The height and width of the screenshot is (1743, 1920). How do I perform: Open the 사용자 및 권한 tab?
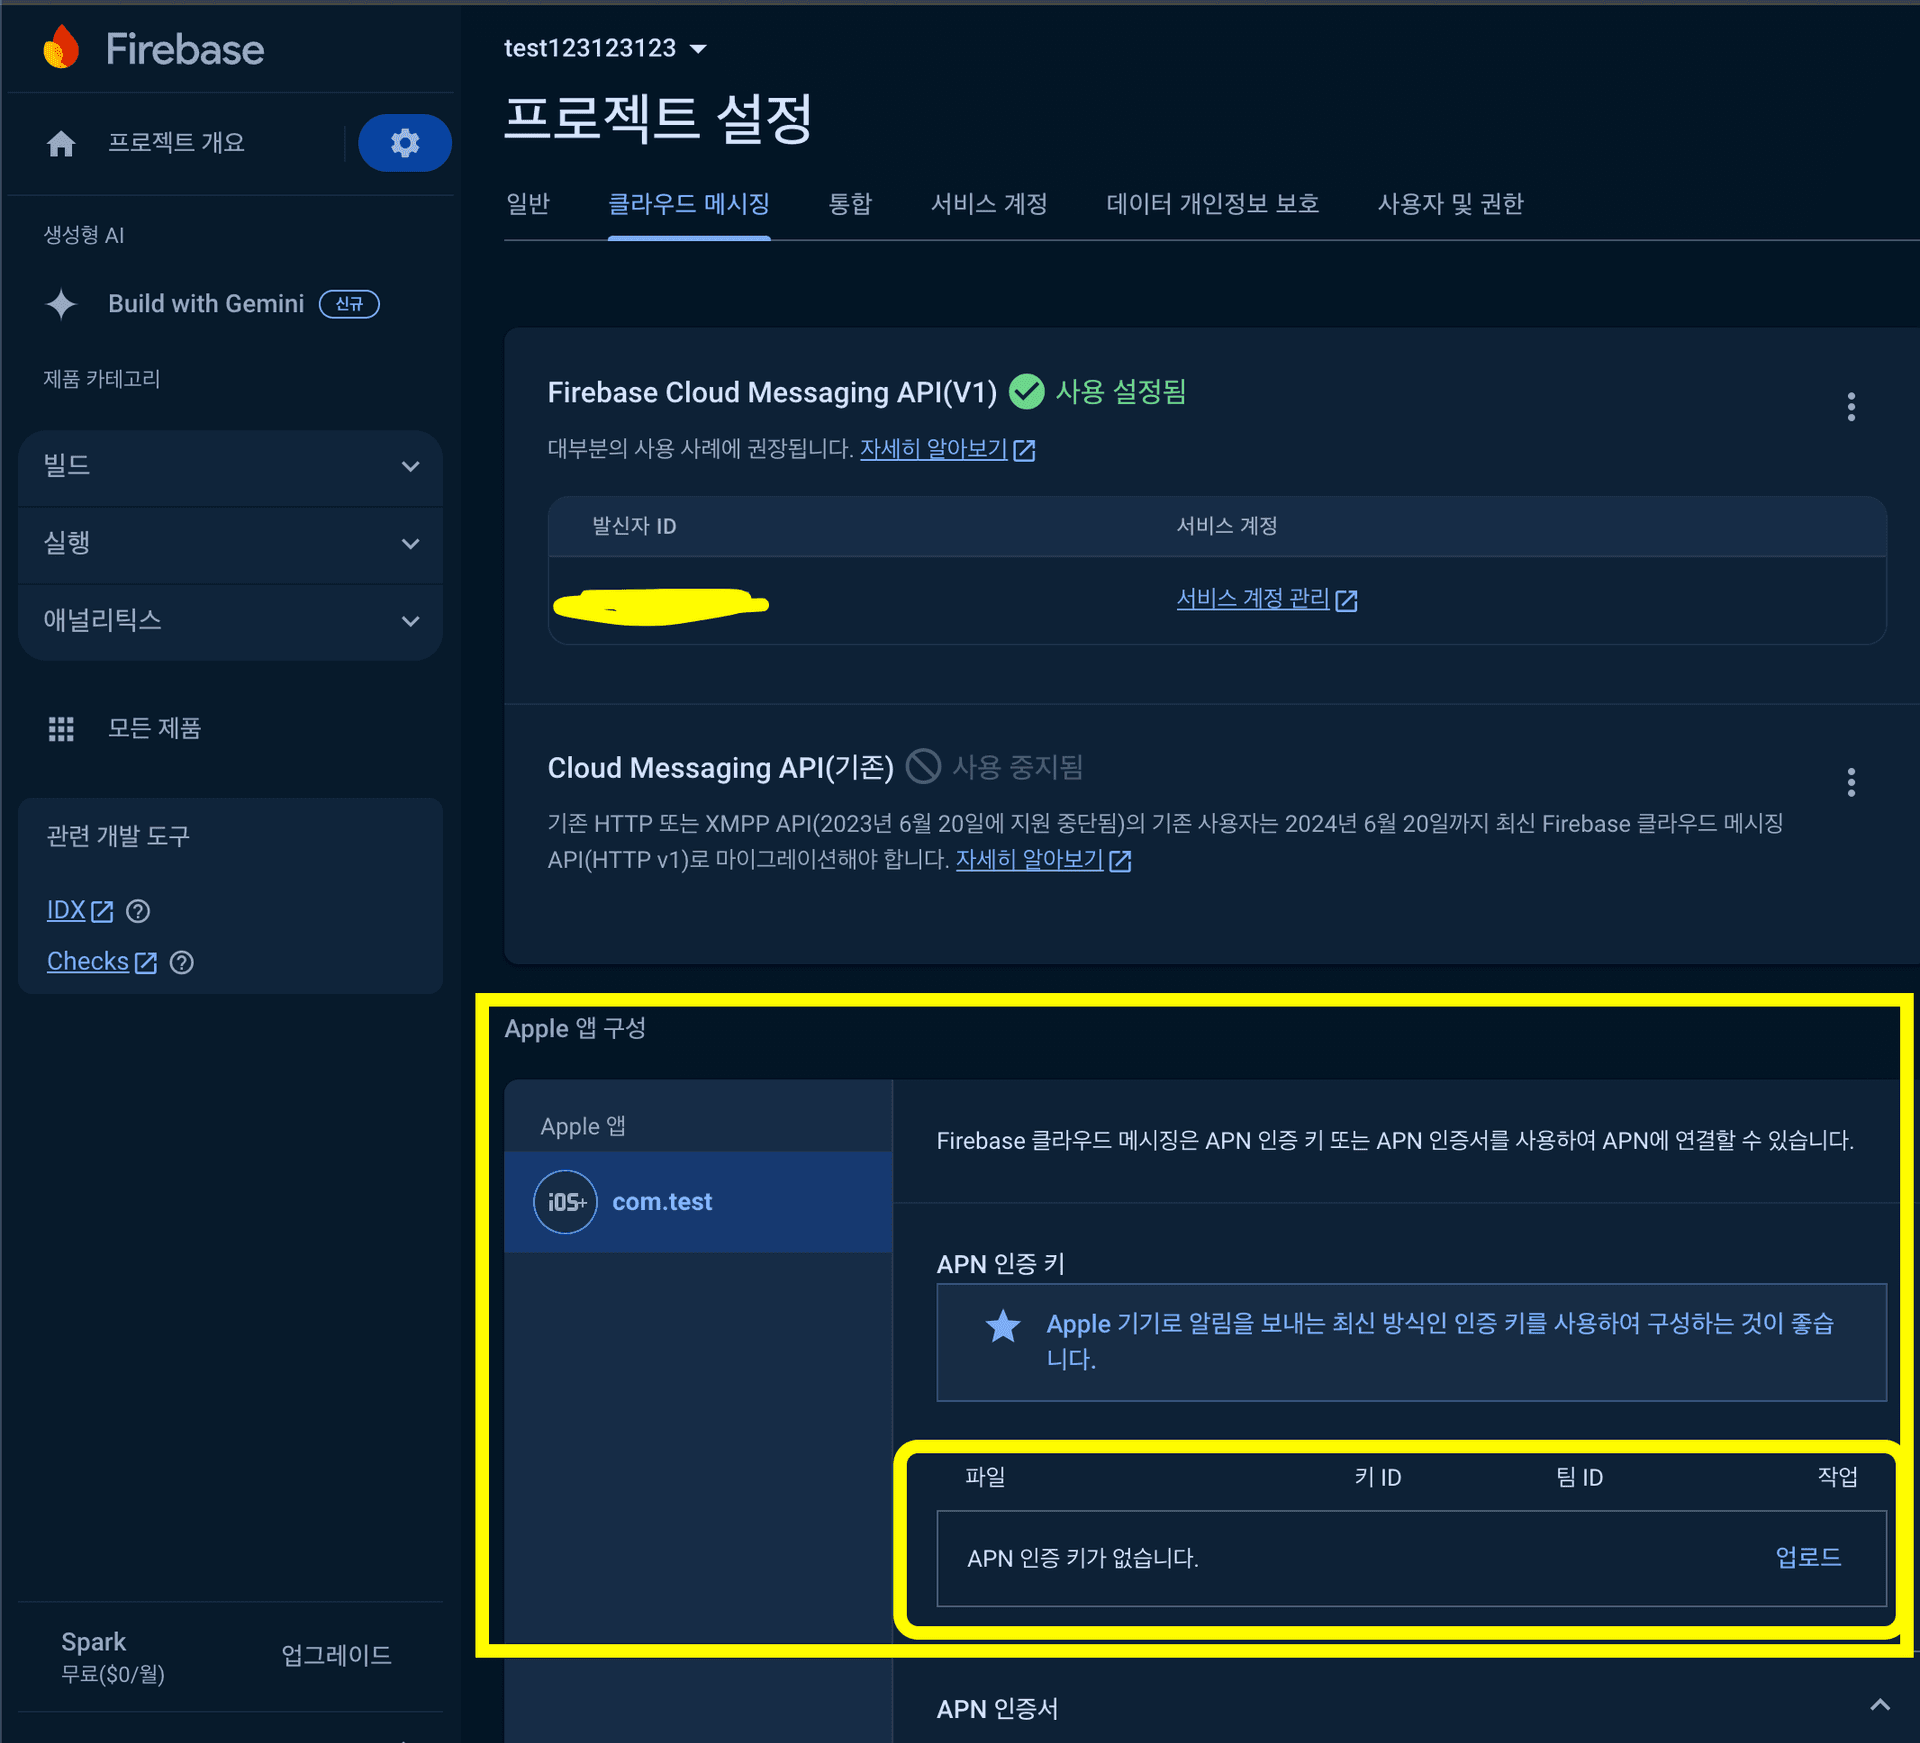(x=1450, y=204)
